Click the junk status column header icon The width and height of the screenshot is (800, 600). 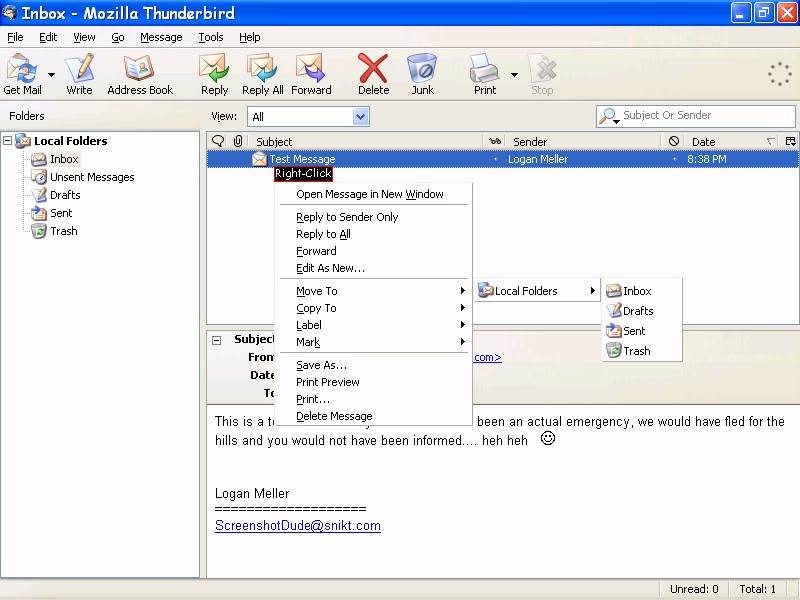673,141
